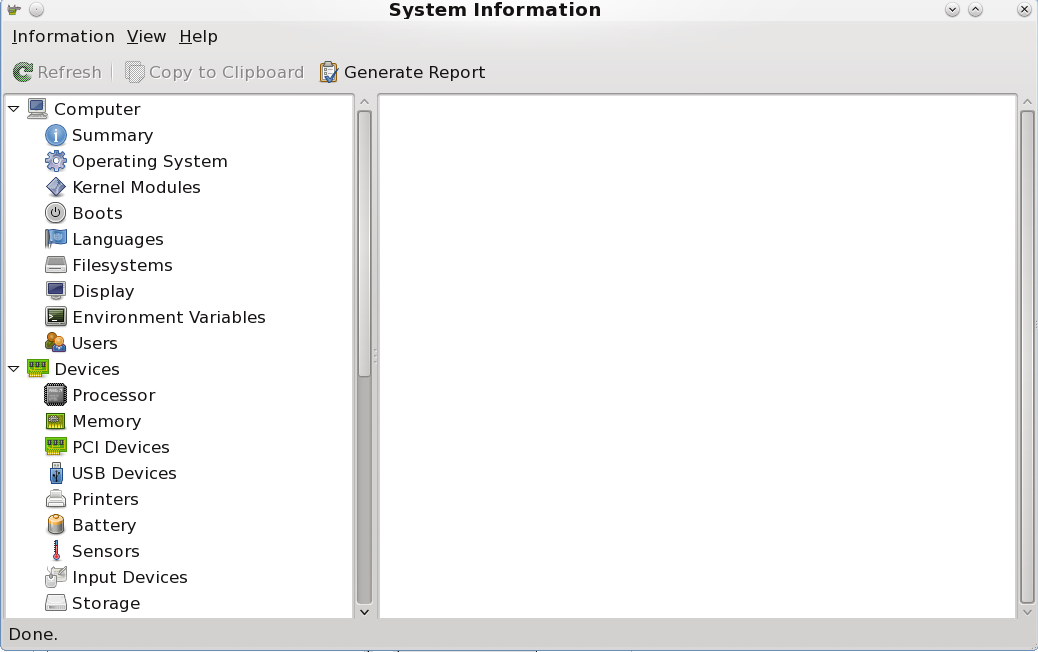This screenshot has height=652, width=1038.
Task: Select the Operating System gear icon
Action: click(56, 161)
